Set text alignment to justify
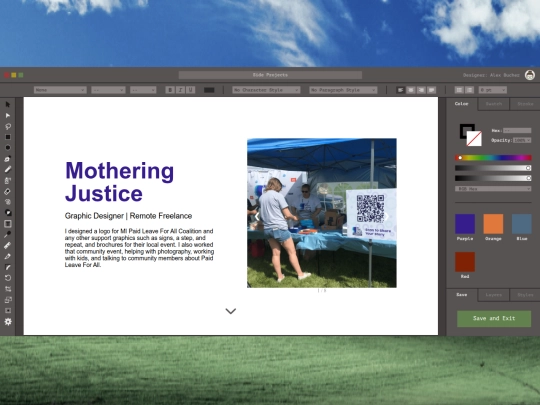This screenshot has width=540, height=405. [432, 90]
